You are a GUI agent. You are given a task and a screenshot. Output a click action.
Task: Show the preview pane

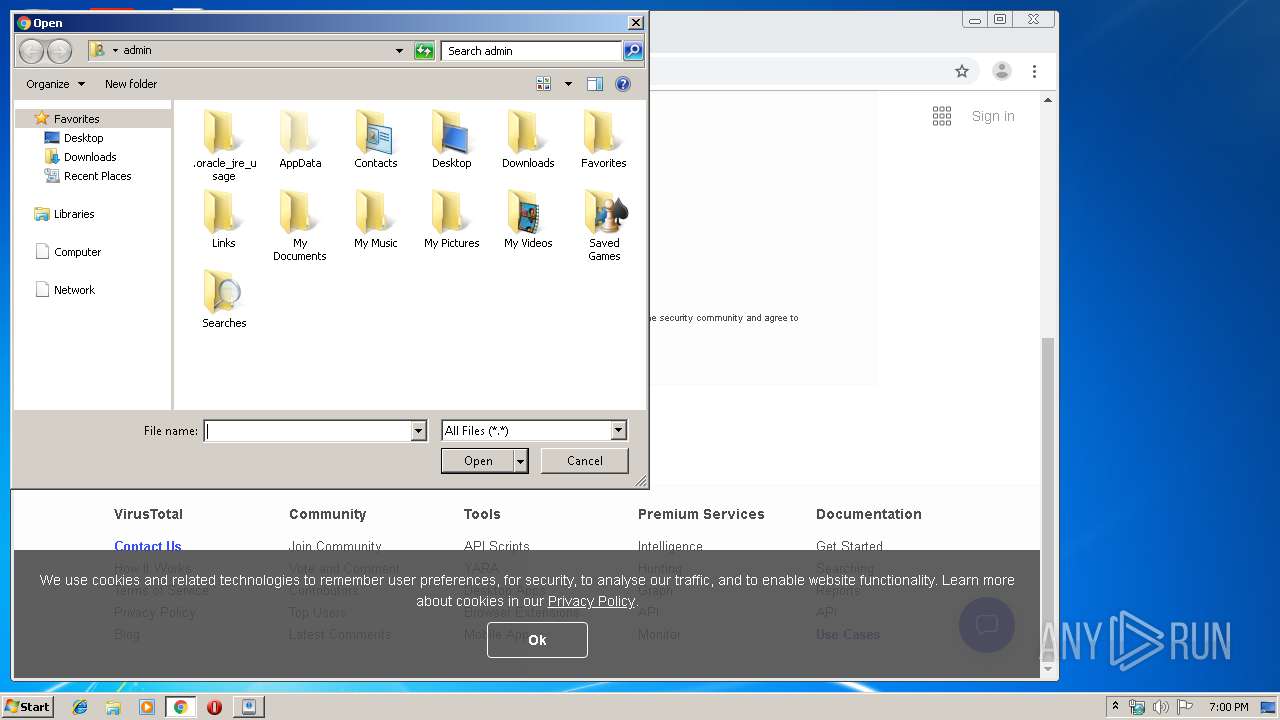pyautogui.click(x=595, y=84)
